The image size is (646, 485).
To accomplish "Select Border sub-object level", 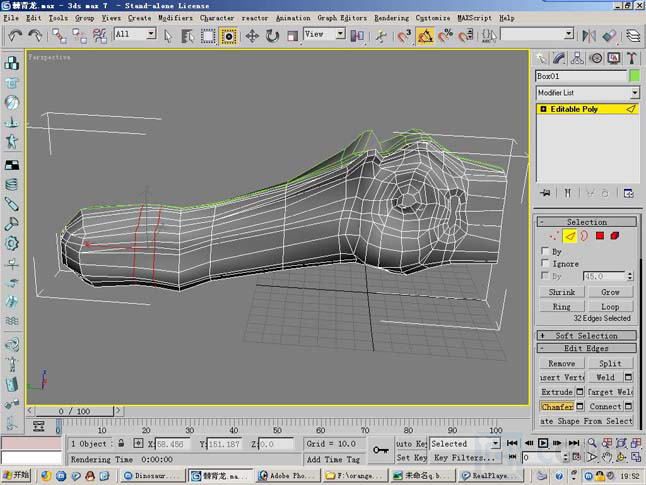I will click(x=584, y=236).
